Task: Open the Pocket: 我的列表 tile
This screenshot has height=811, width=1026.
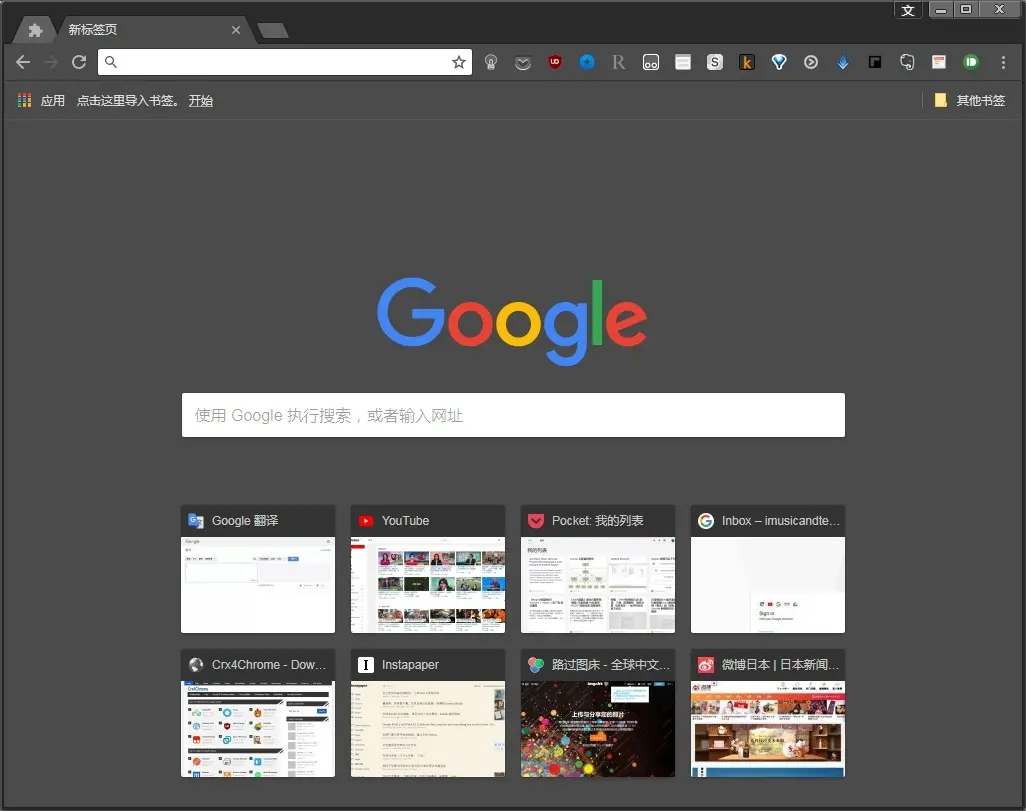Action: 598,569
